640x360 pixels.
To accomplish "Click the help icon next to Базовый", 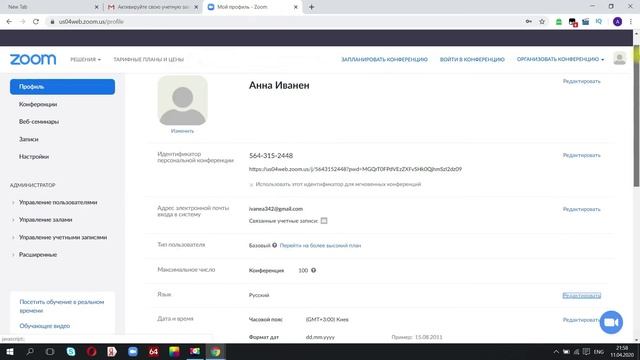I will (275, 245).
